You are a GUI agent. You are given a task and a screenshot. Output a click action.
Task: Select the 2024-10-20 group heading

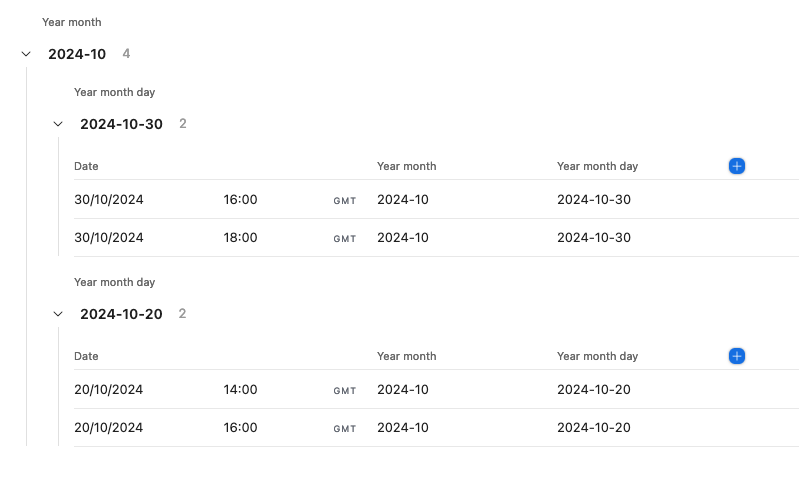(x=121, y=314)
